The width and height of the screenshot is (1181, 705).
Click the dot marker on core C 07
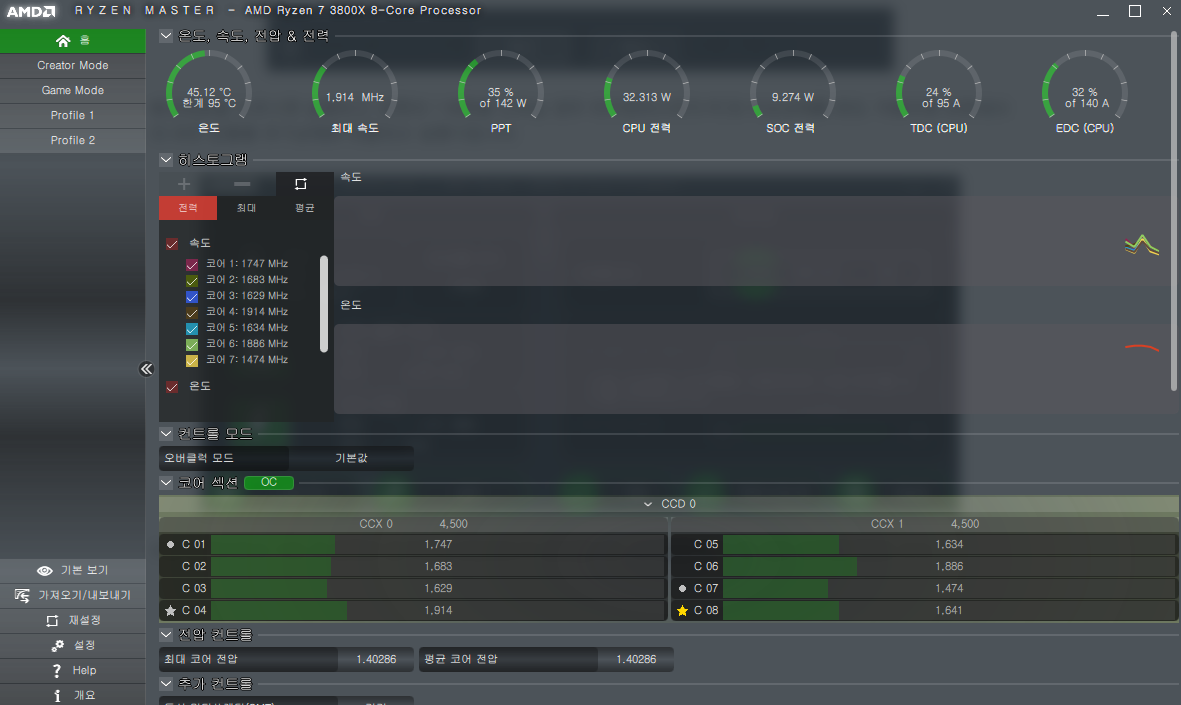tap(682, 588)
